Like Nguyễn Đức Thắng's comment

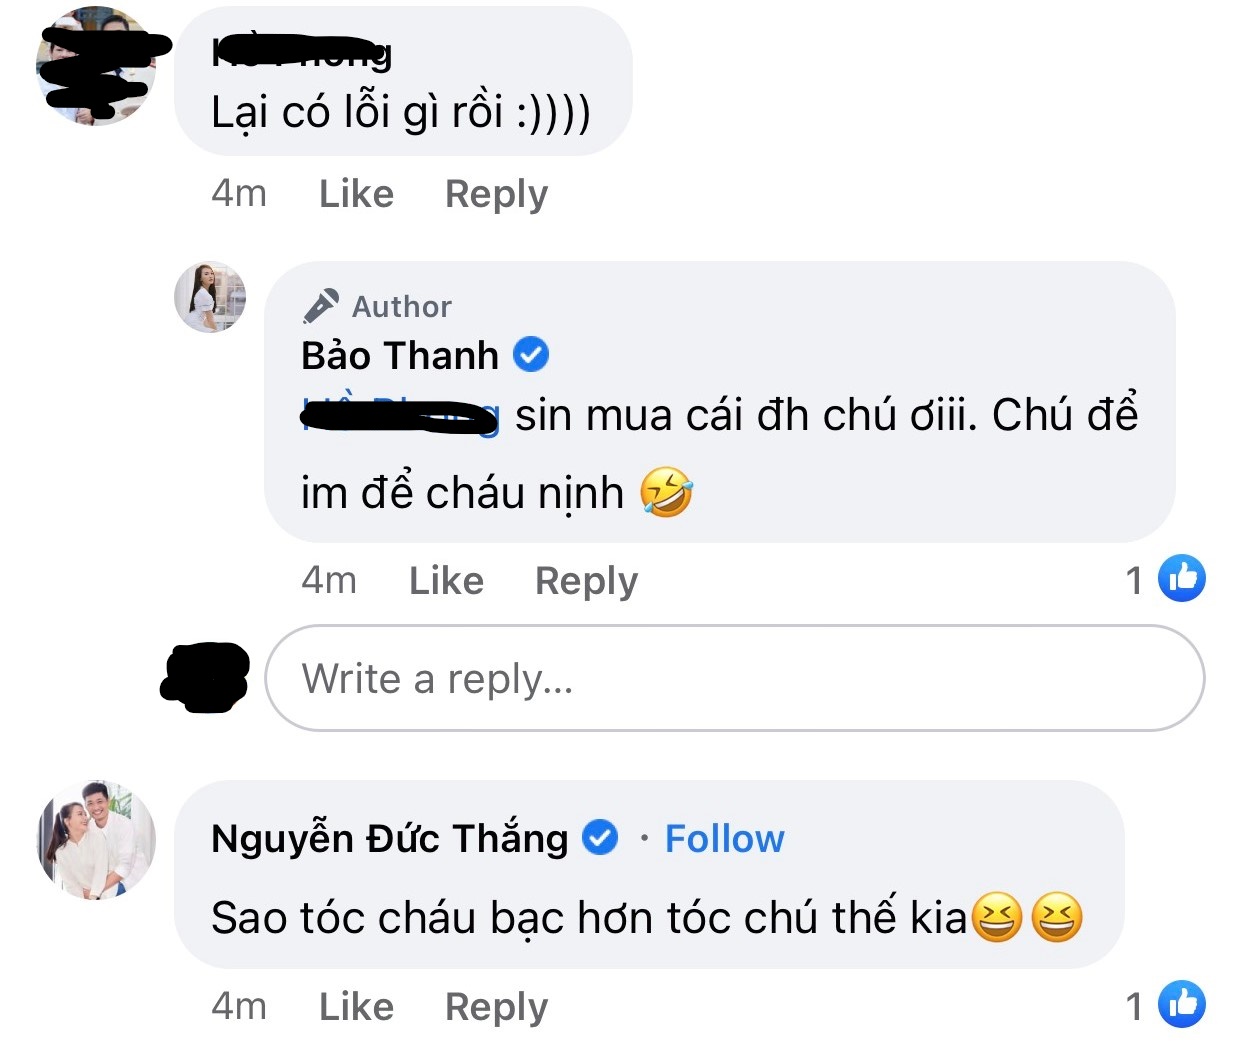click(355, 1006)
